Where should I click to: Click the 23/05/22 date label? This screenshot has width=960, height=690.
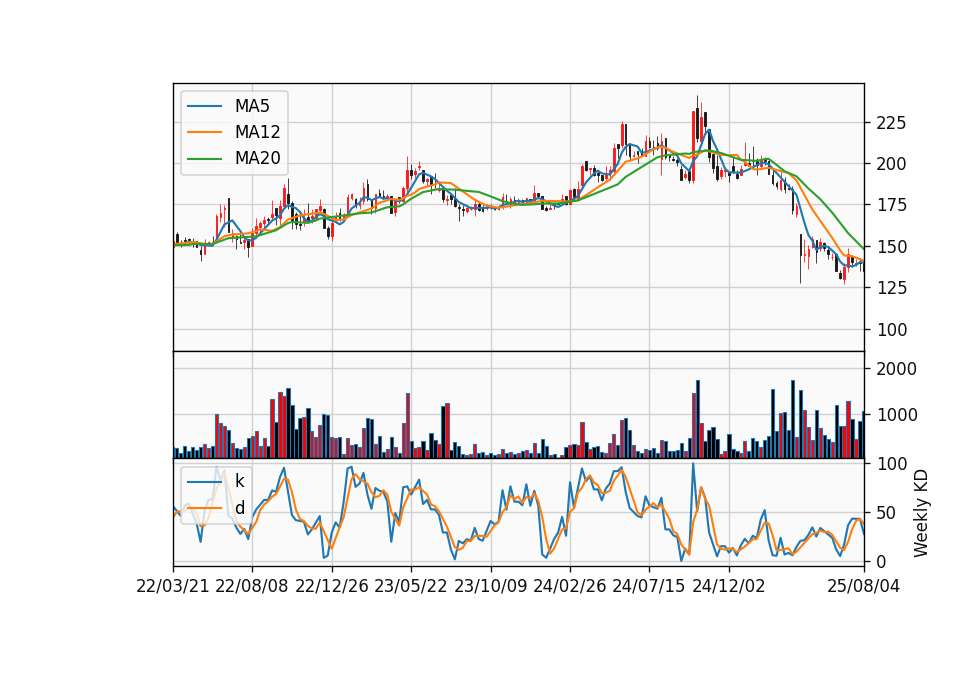pos(411,586)
